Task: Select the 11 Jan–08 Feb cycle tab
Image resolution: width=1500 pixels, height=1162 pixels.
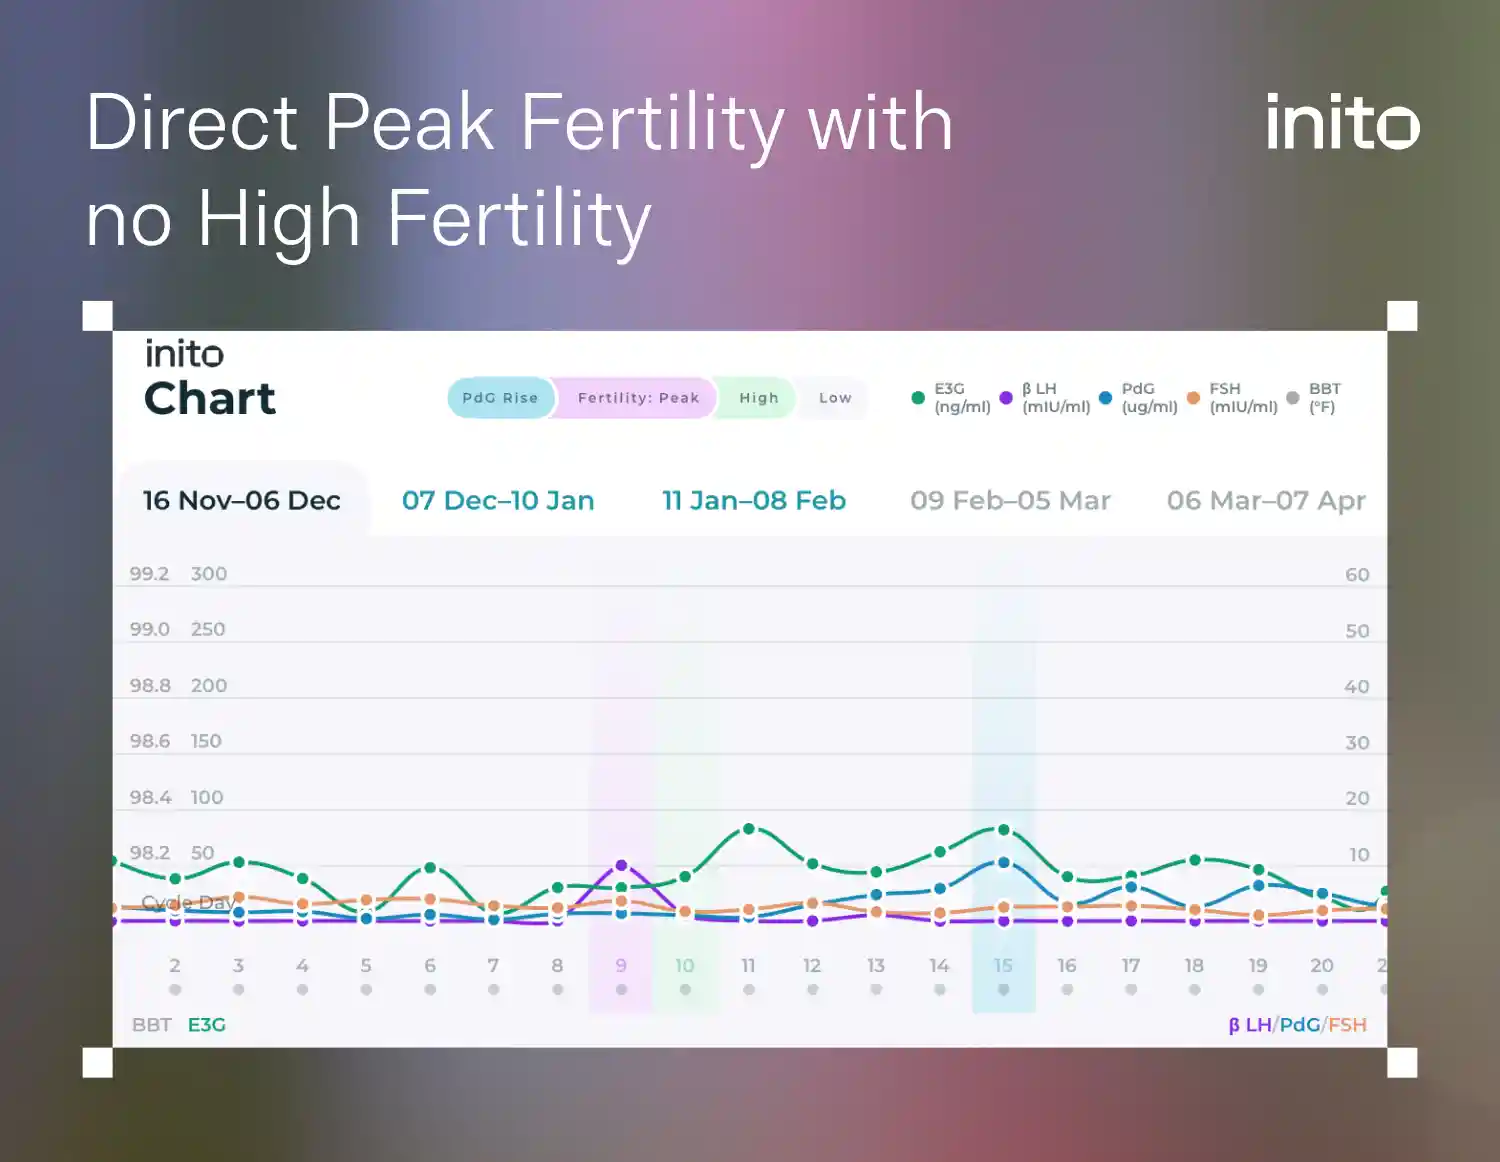Action: (x=754, y=500)
